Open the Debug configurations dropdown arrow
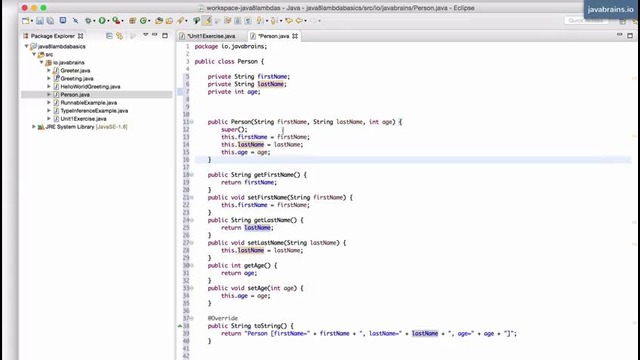 (x=94, y=21)
